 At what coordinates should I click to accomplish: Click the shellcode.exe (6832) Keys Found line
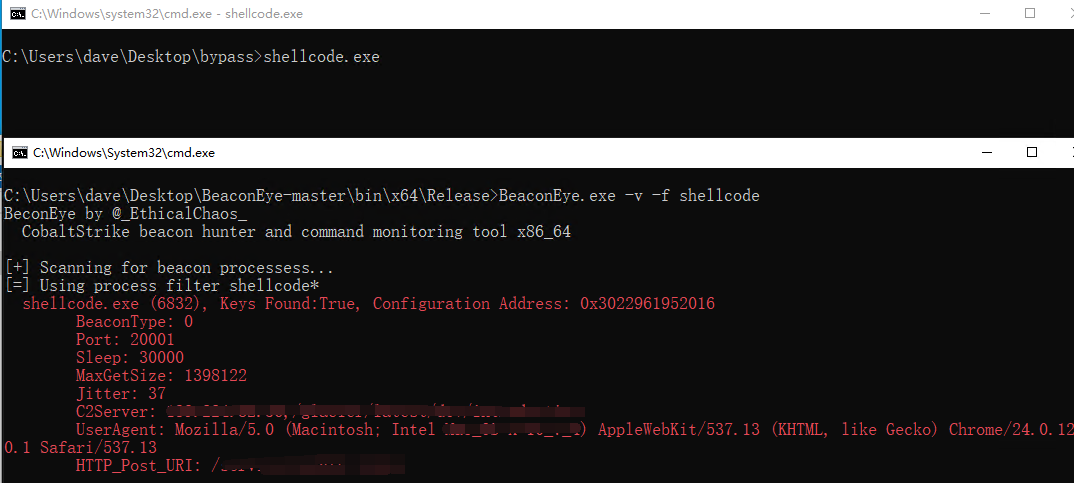pos(369,304)
